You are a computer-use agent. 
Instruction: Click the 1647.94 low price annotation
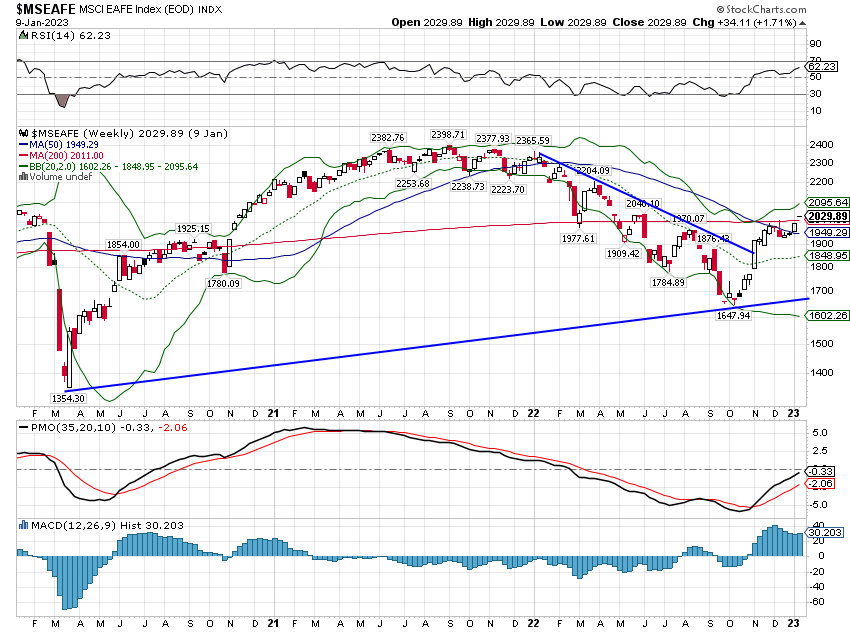(x=733, y=315)
